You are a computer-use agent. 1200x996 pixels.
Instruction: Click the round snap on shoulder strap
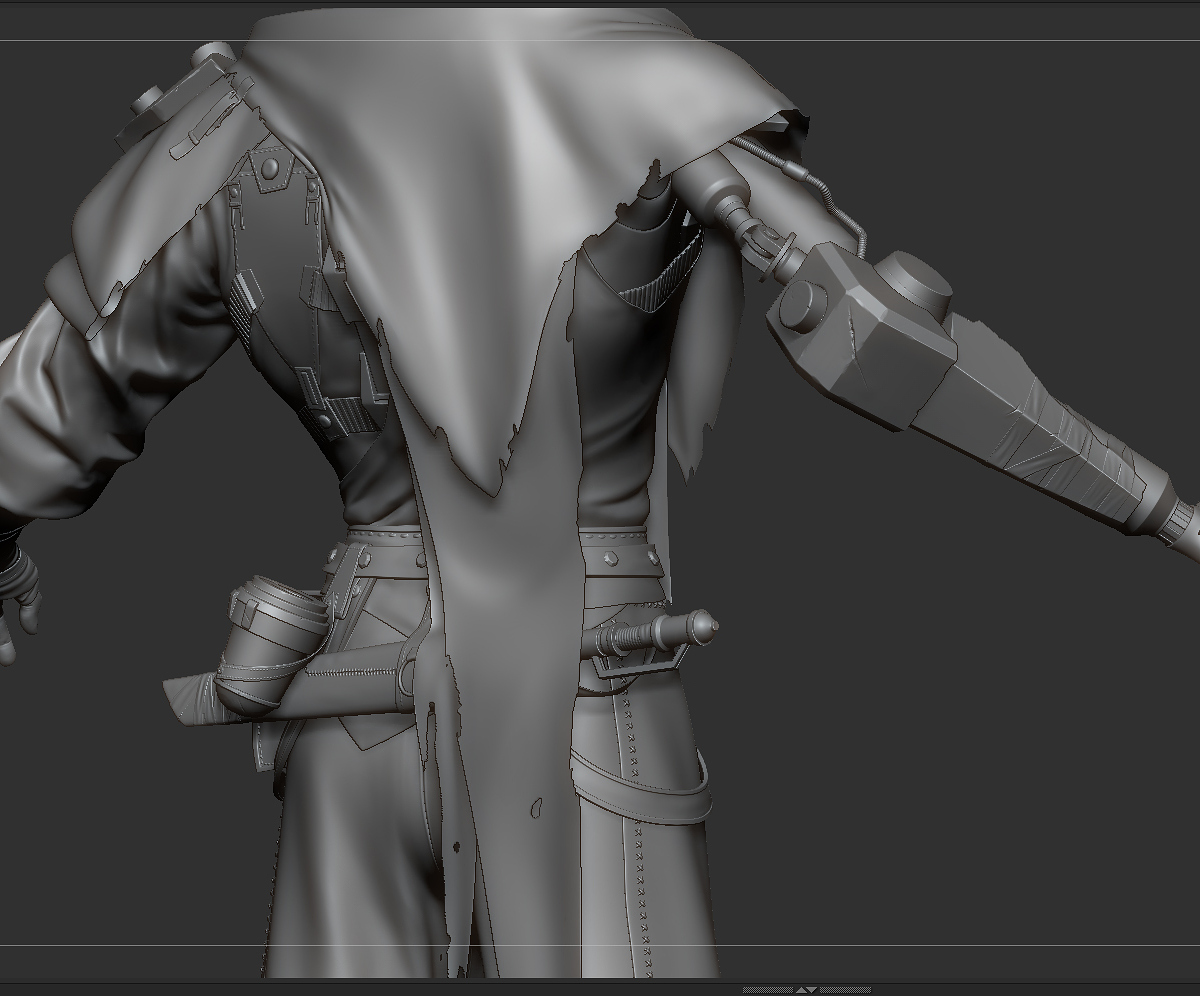270,171
